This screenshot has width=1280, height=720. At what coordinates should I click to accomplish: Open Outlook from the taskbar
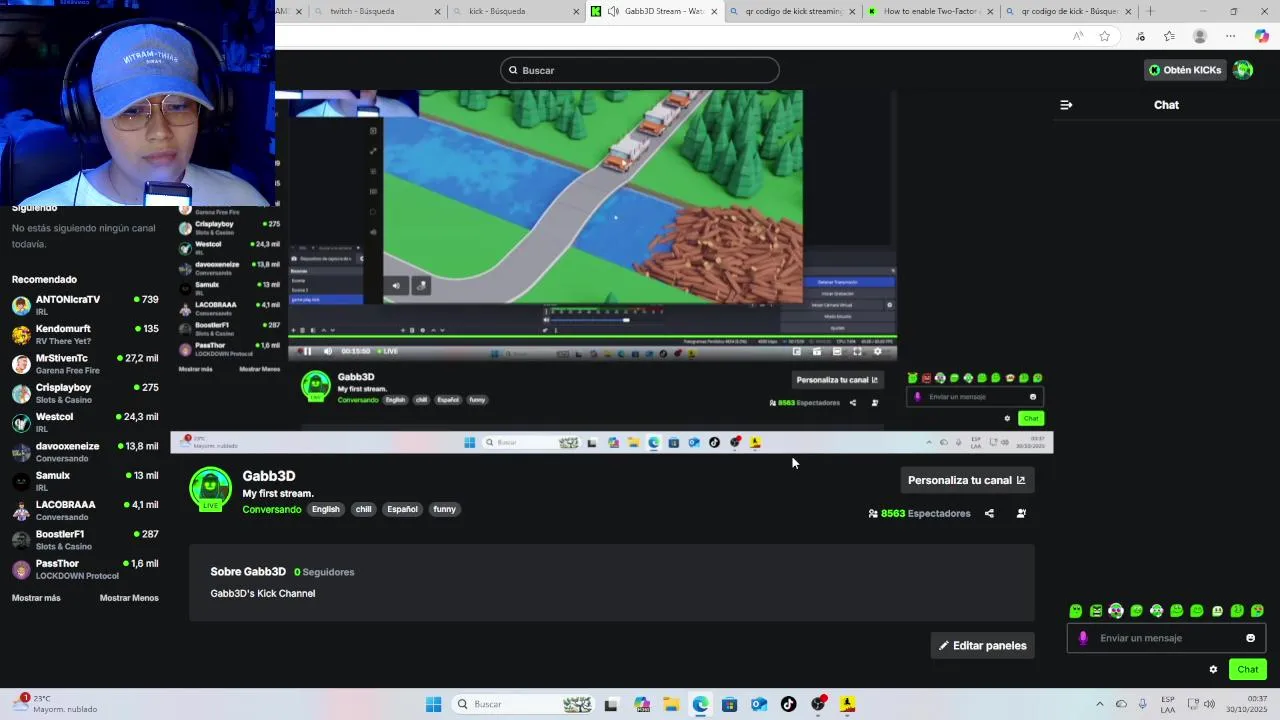point(759,704)
